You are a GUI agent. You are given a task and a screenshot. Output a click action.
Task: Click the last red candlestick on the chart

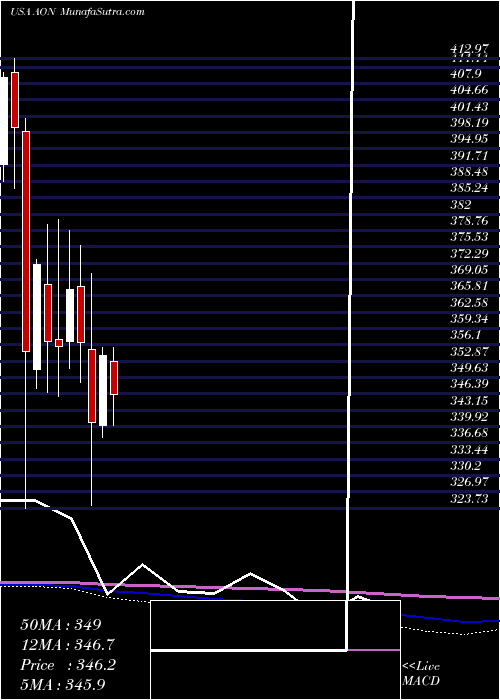click(x=114, y=378)
